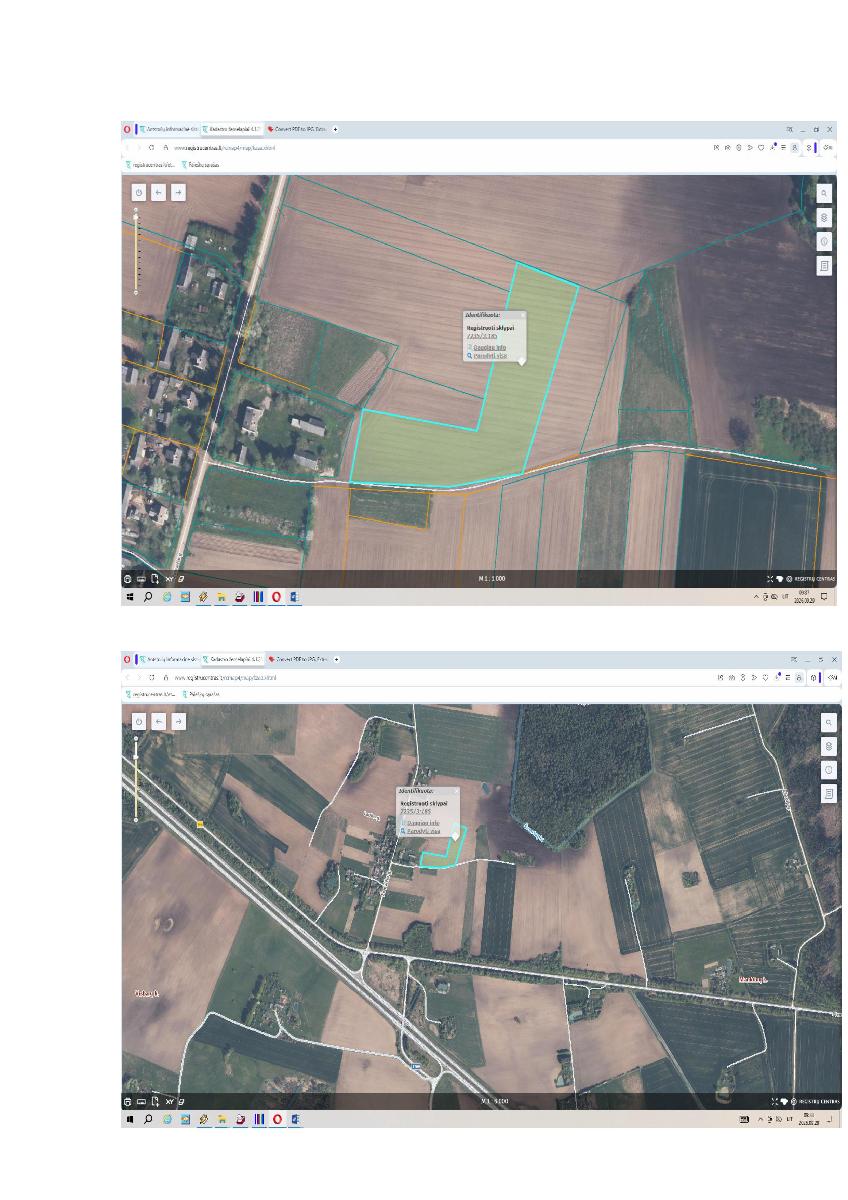Click the XY coordinates tool in upper map
This screenshot has height=1200, width=848.
(x=170, y=579)
